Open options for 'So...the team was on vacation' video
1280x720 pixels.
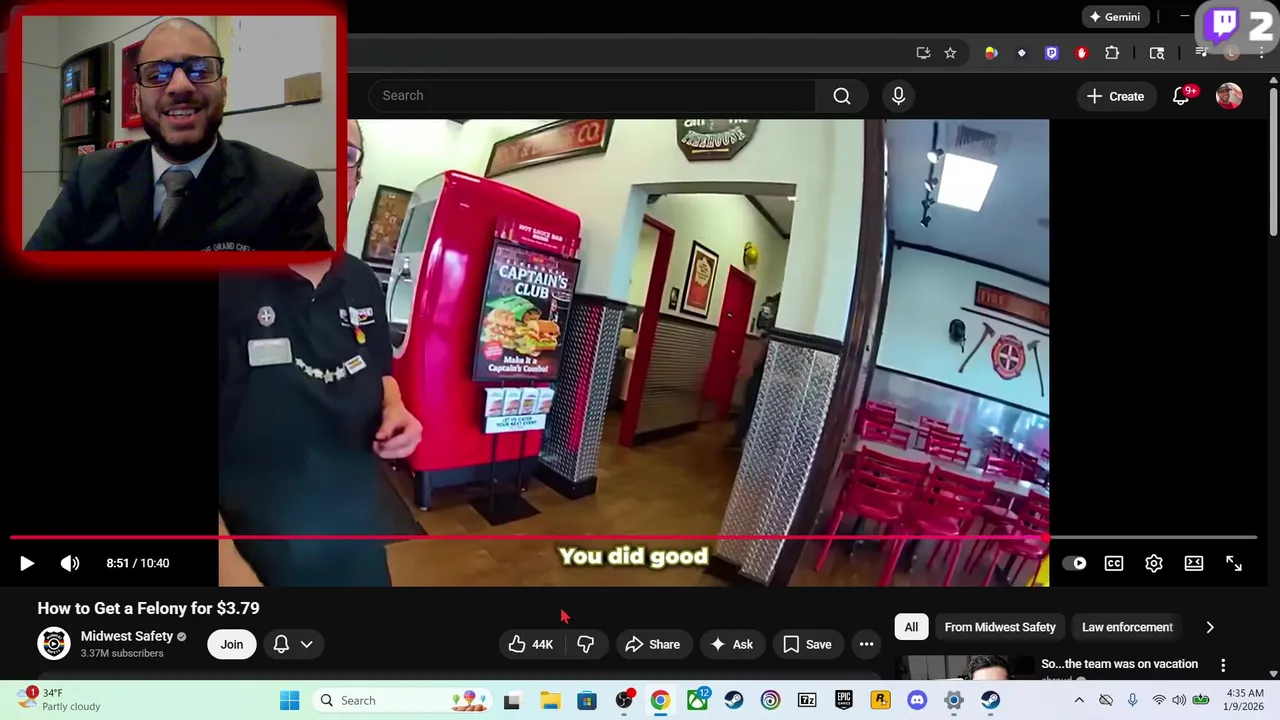pyautogui.click(x=1223, y=665)
